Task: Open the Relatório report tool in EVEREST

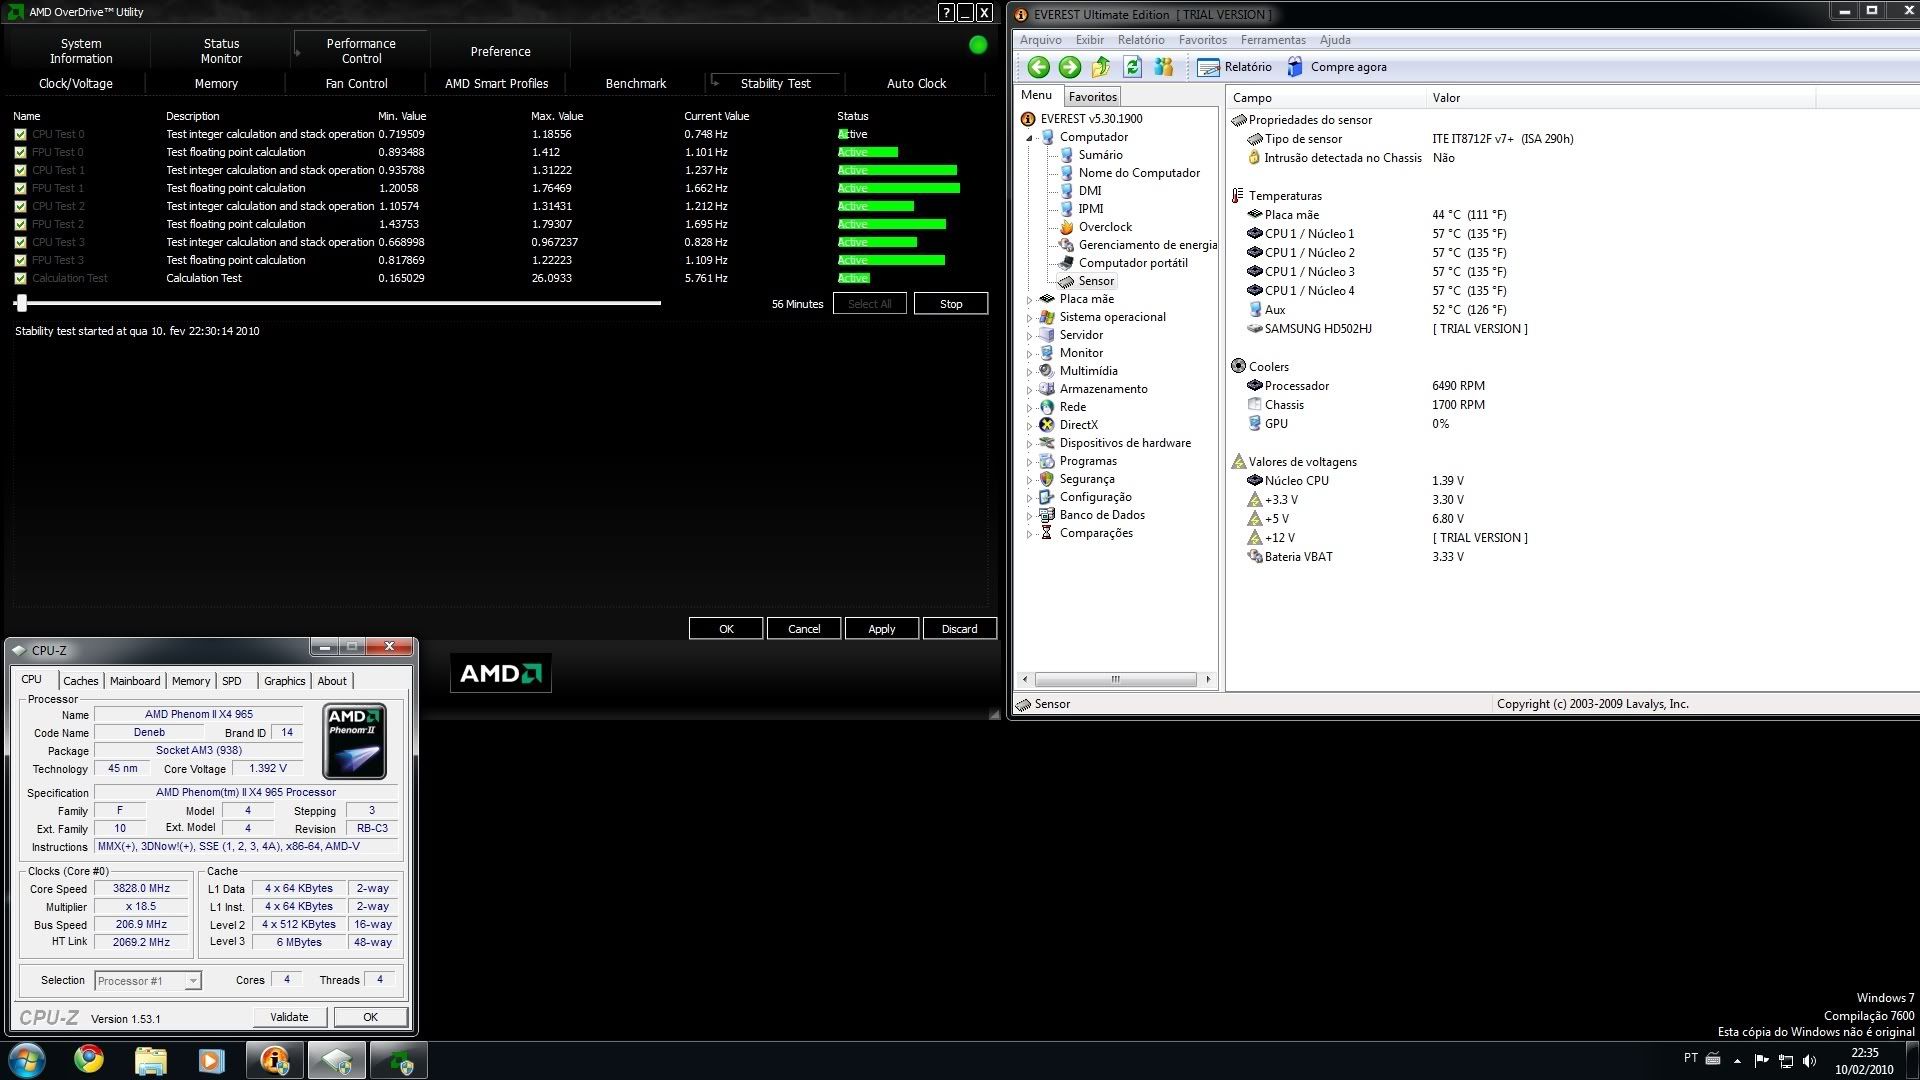Action: (1234, 67)
